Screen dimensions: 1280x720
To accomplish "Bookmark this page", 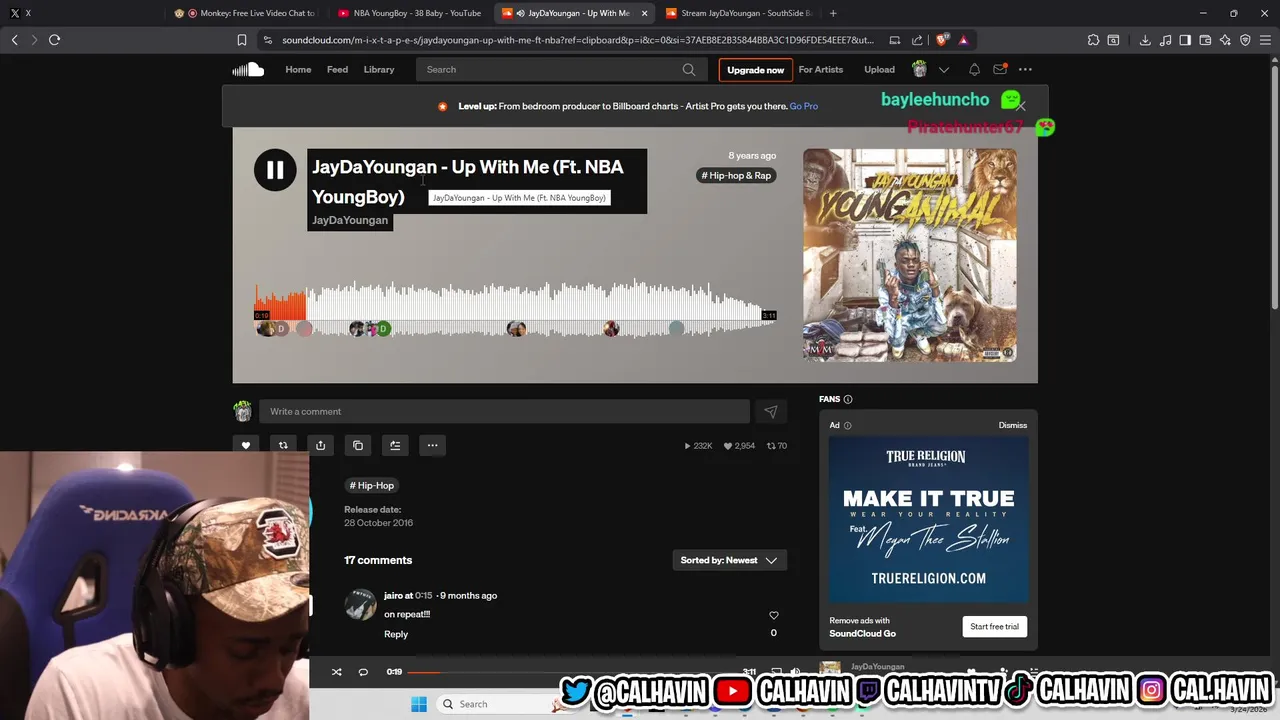I will [x=242, y=40].
